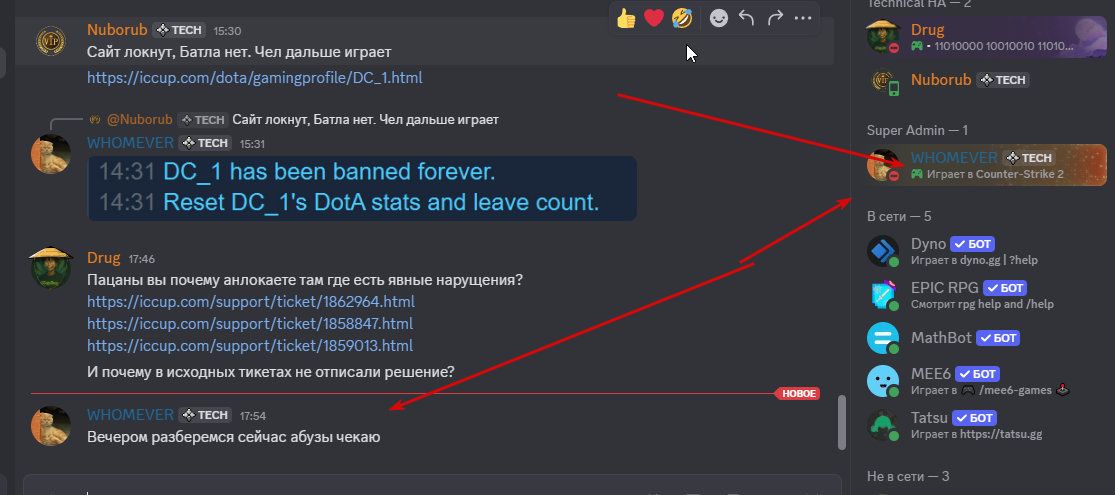The height and width of the screenshot is (495, 1115).
Task: Open more message options ellipsis
Action: pyautogui.click(x=802, y=18)
